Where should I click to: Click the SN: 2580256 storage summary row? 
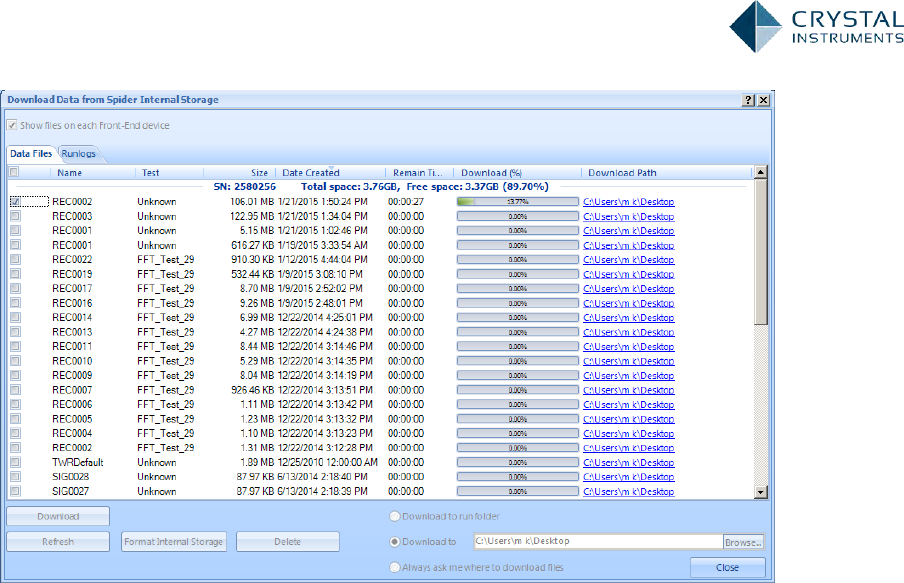pos(381,186)
